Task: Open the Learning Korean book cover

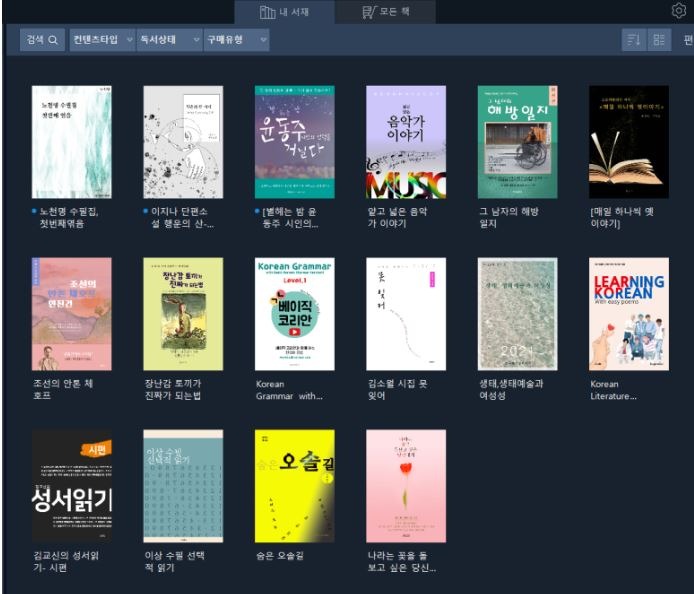Action: tap(628, 314)
